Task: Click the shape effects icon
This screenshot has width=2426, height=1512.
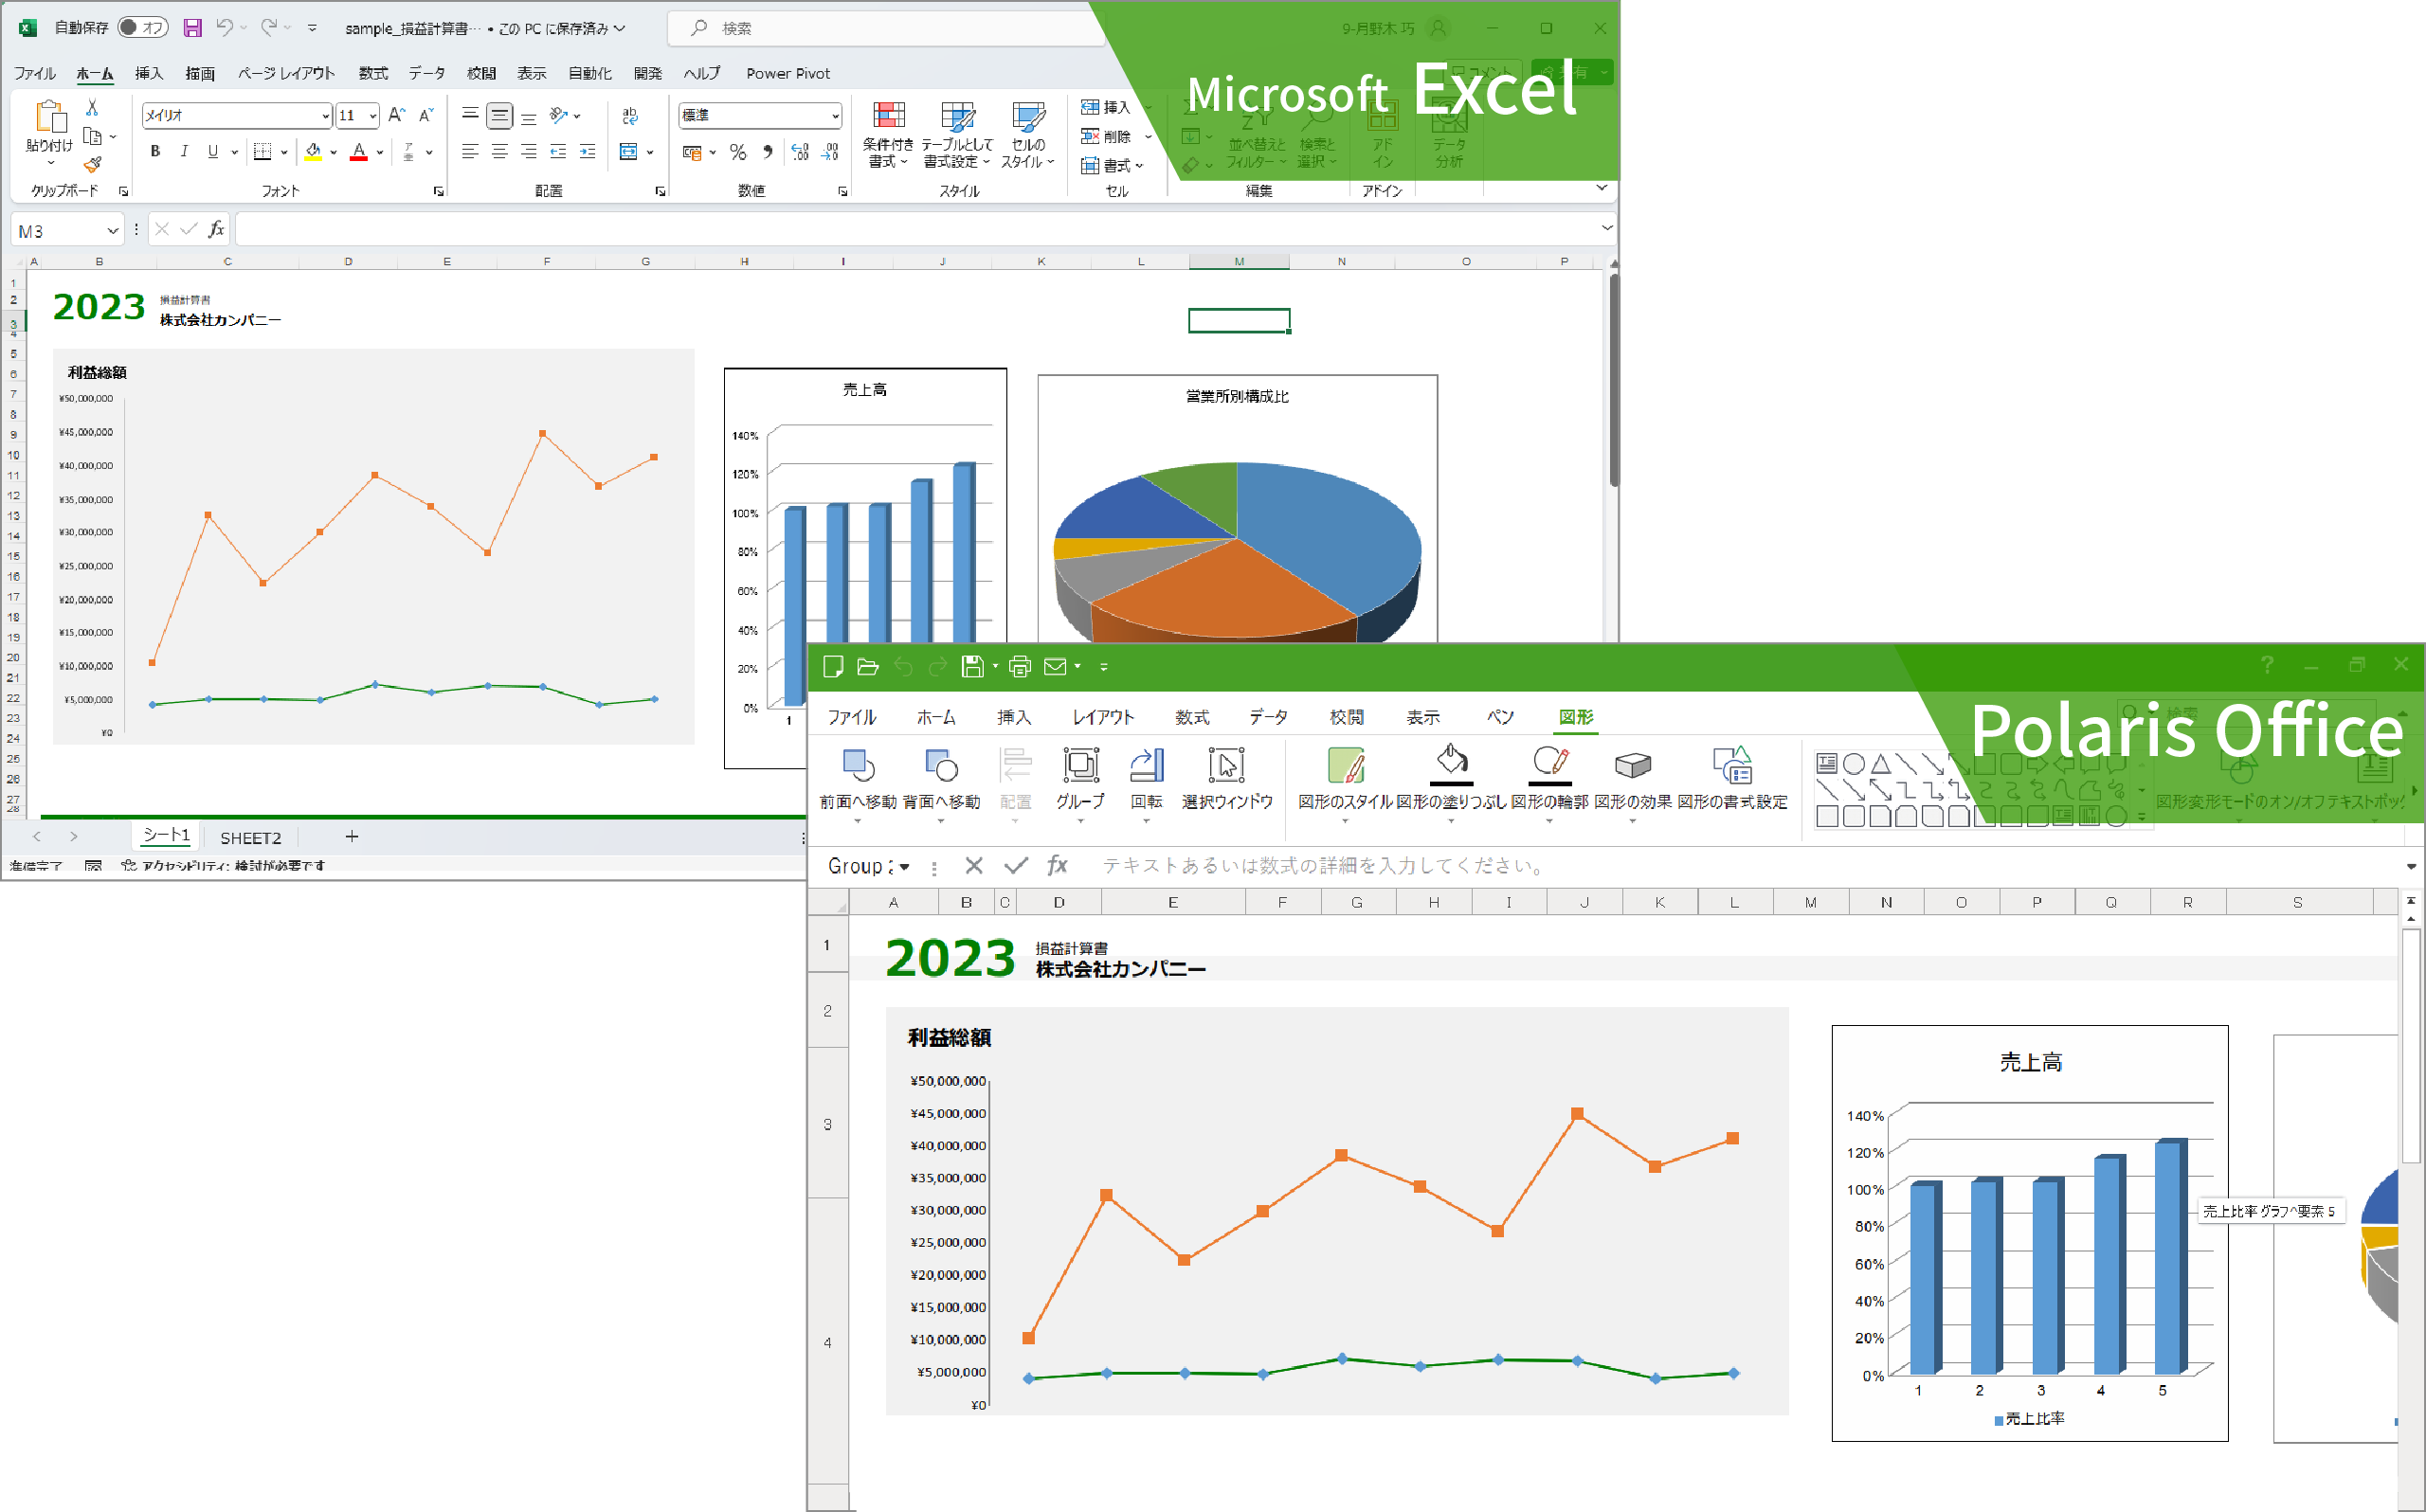Action: point(1632,765)
